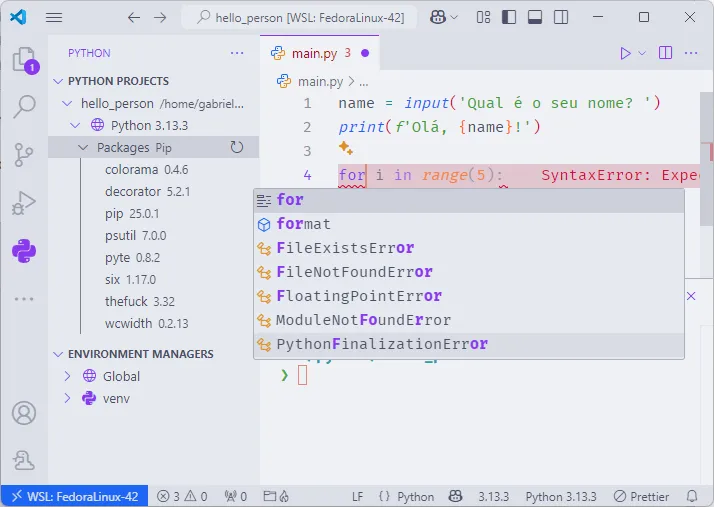The width and height of the screenshot is (714, 507).
Task: Choose 'for' keyword suggestion
Action: [x=469, y=200]
